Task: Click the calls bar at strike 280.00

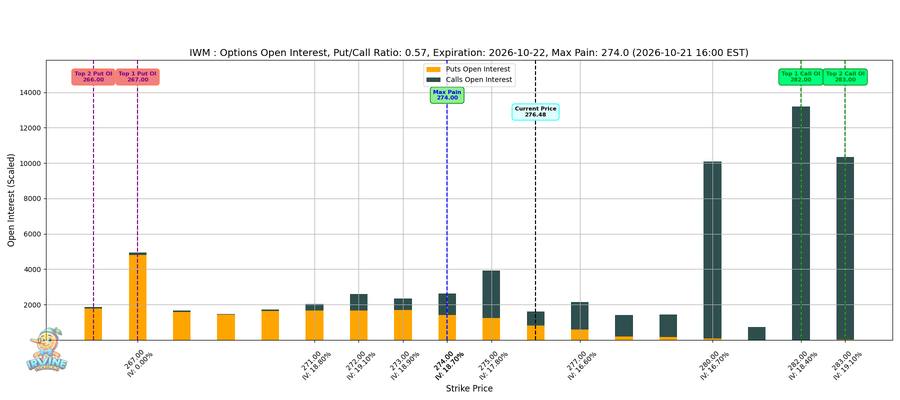Action: click(x=712, y=250)
